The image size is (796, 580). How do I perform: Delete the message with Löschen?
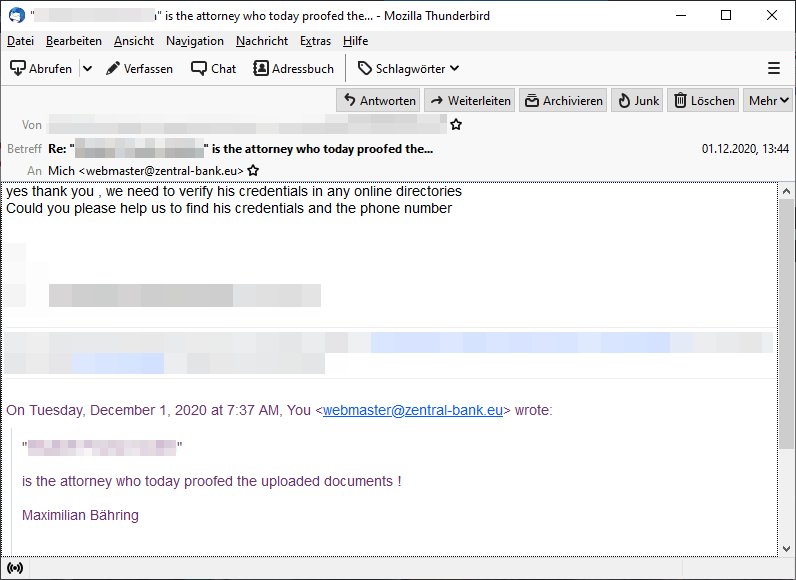point(704,100)
